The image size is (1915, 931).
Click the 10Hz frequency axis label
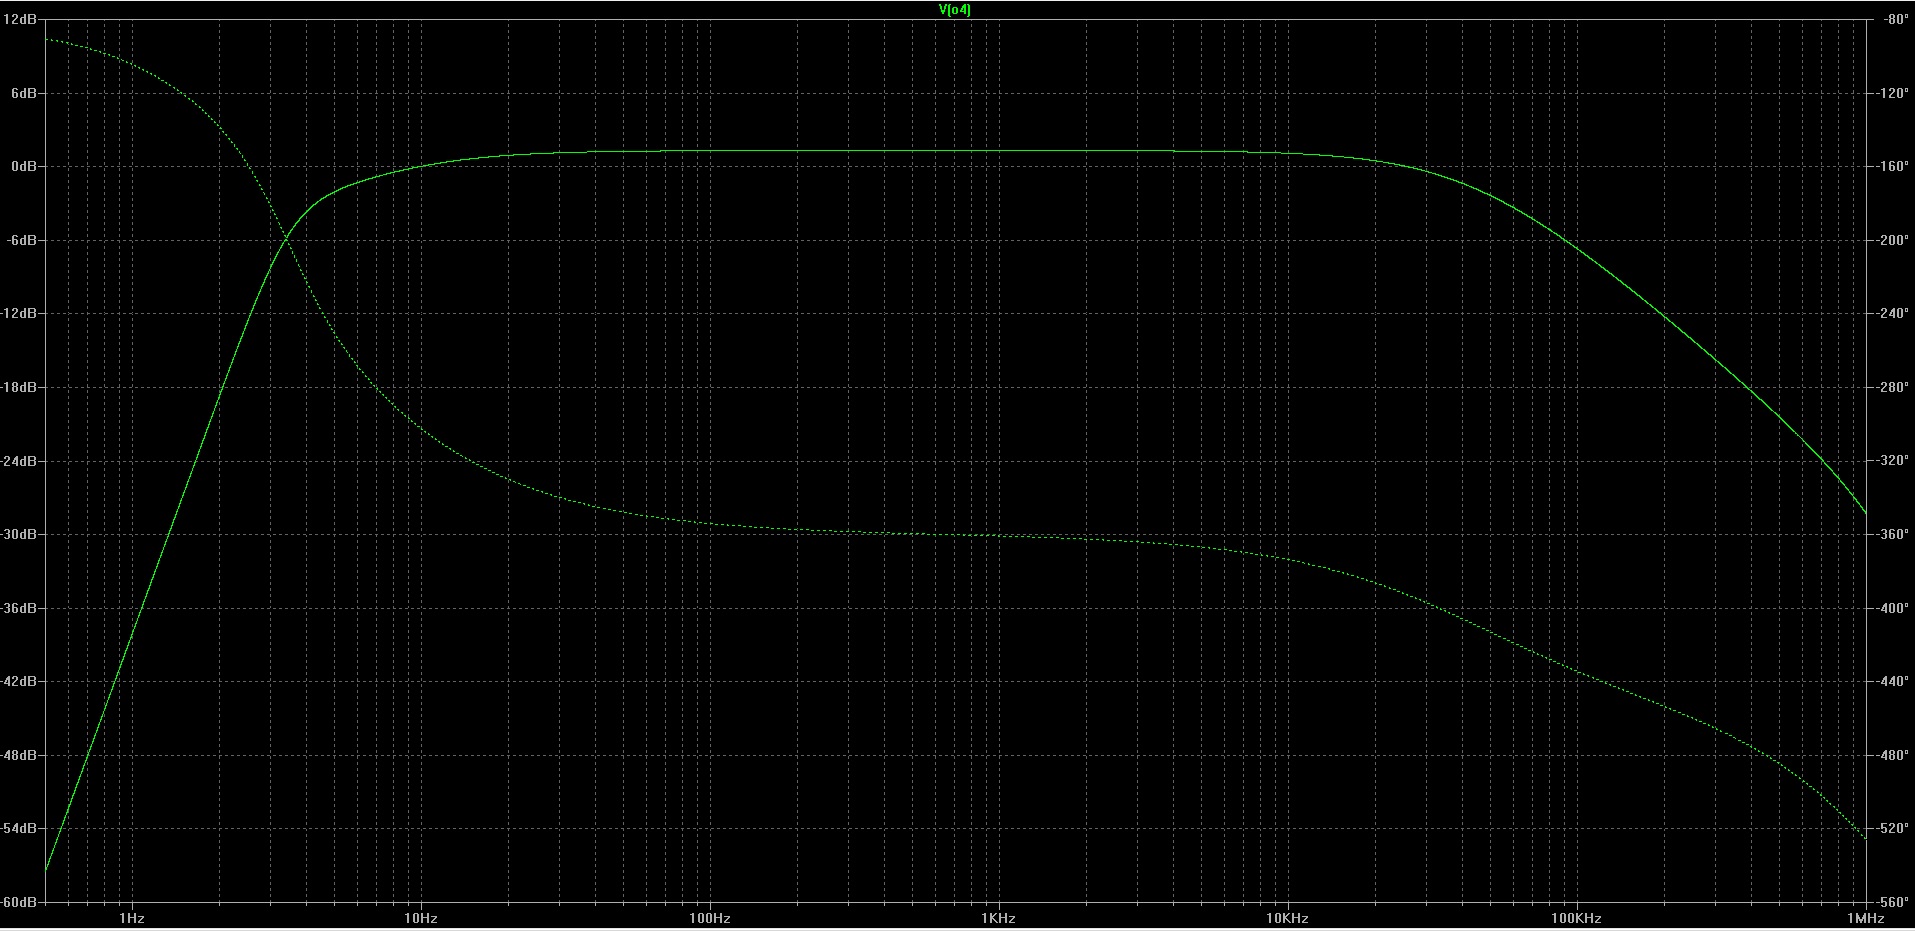(421, 918)
